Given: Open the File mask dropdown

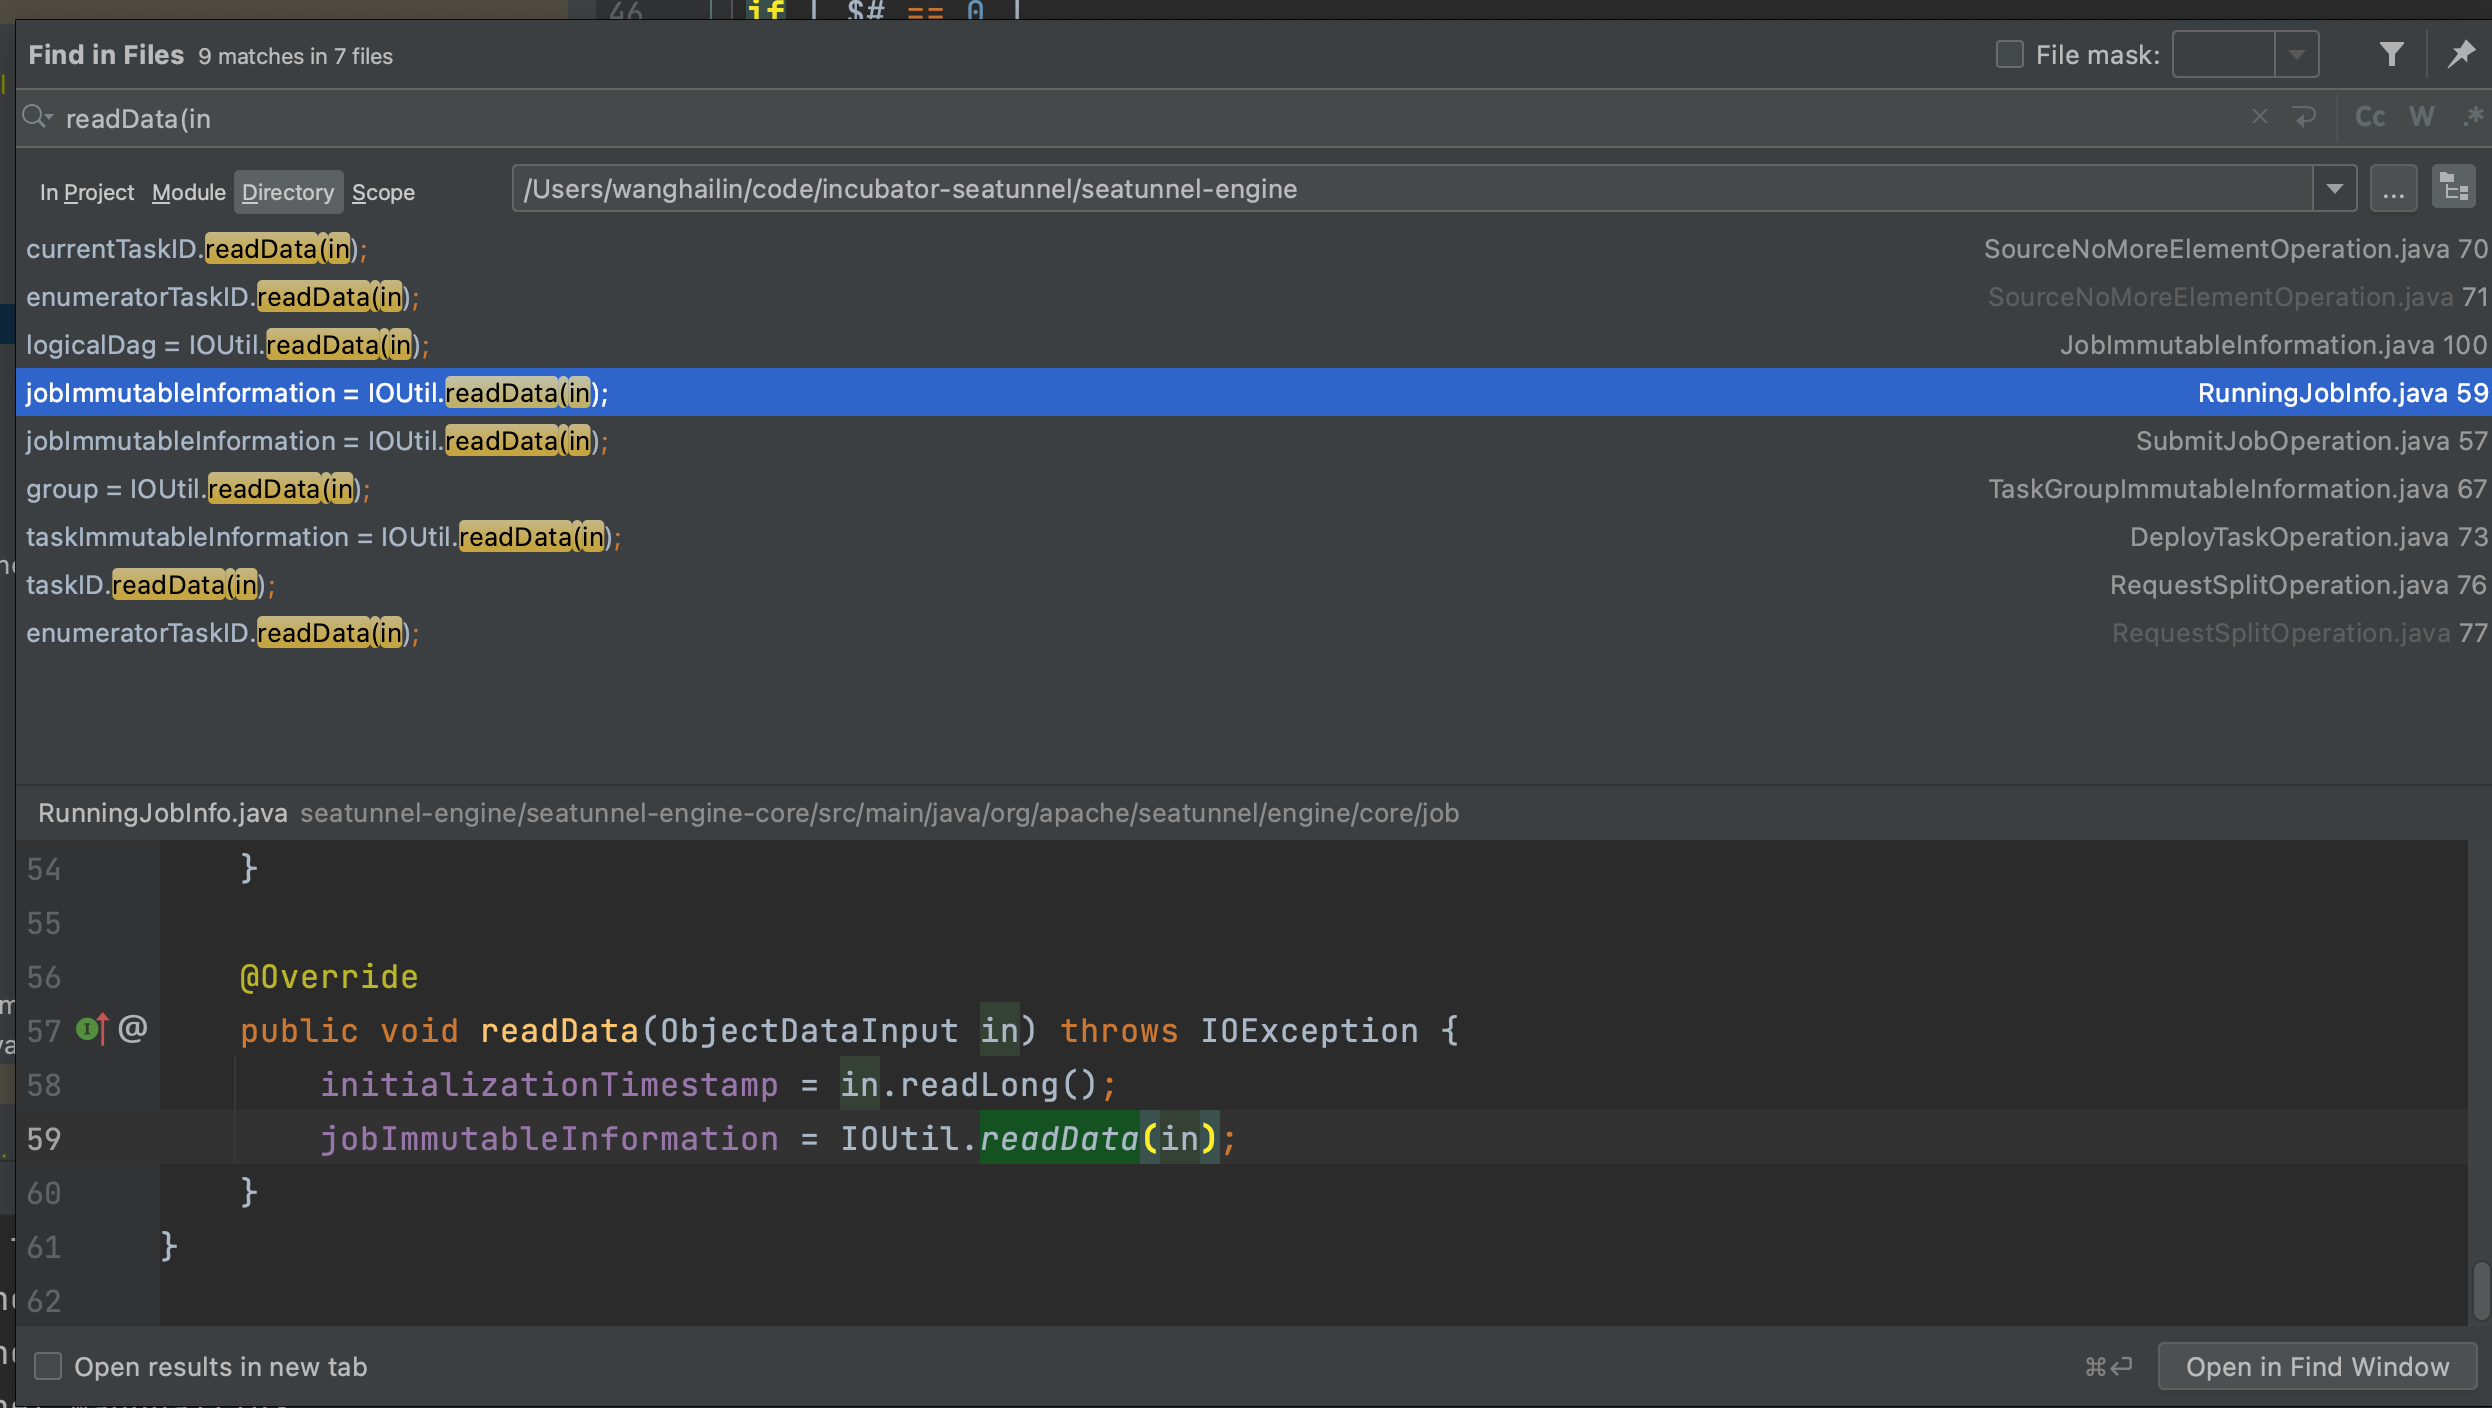Looking at the screenshot, I should click(x=2297, y=55).
